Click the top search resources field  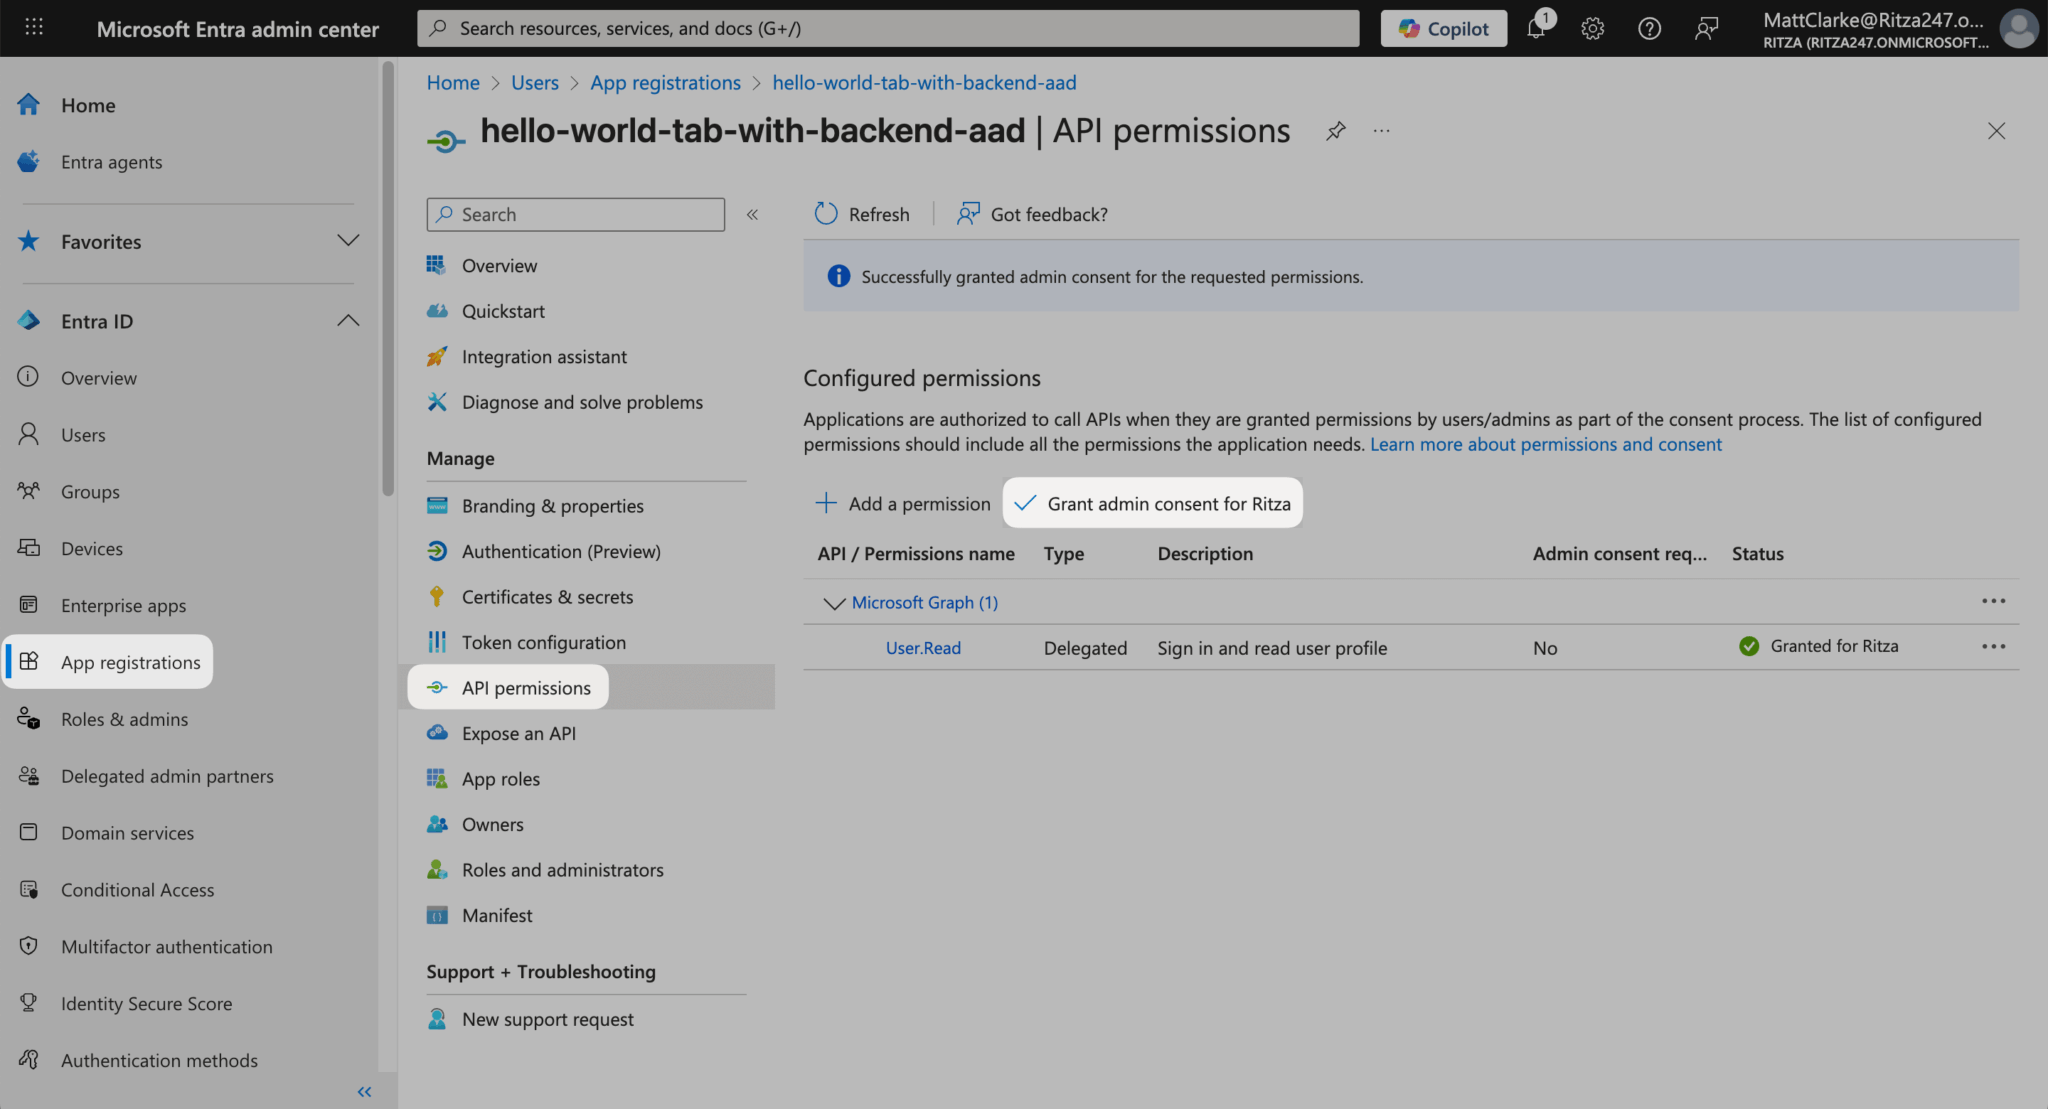888,29
